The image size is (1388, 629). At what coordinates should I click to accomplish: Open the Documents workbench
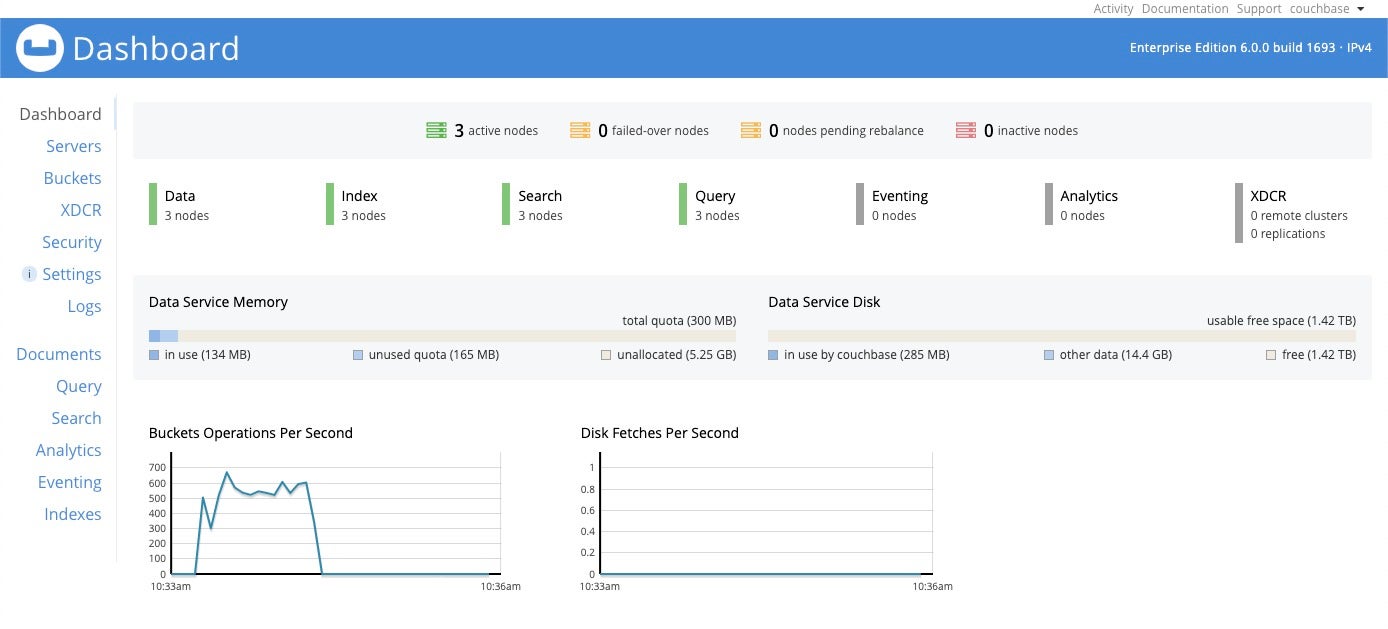pos(59,354)
